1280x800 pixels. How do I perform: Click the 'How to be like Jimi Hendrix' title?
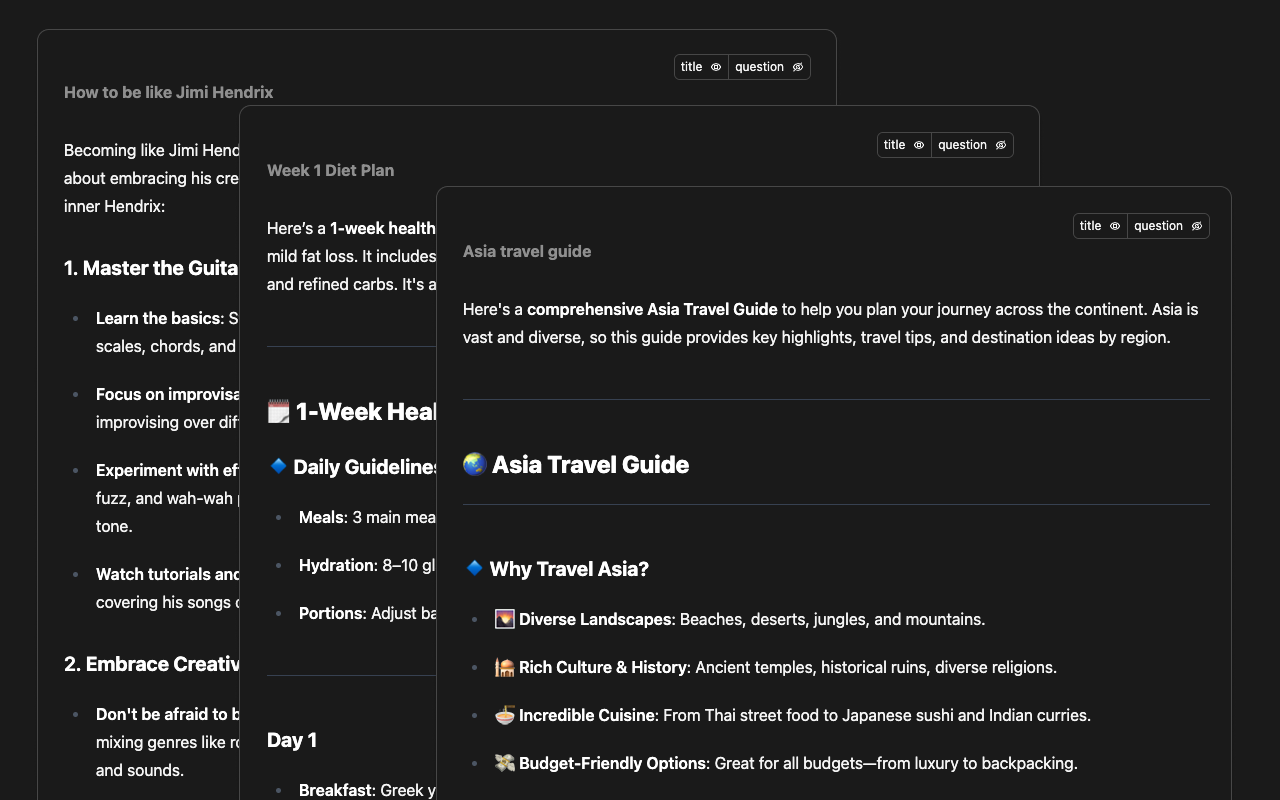[169, 92]
